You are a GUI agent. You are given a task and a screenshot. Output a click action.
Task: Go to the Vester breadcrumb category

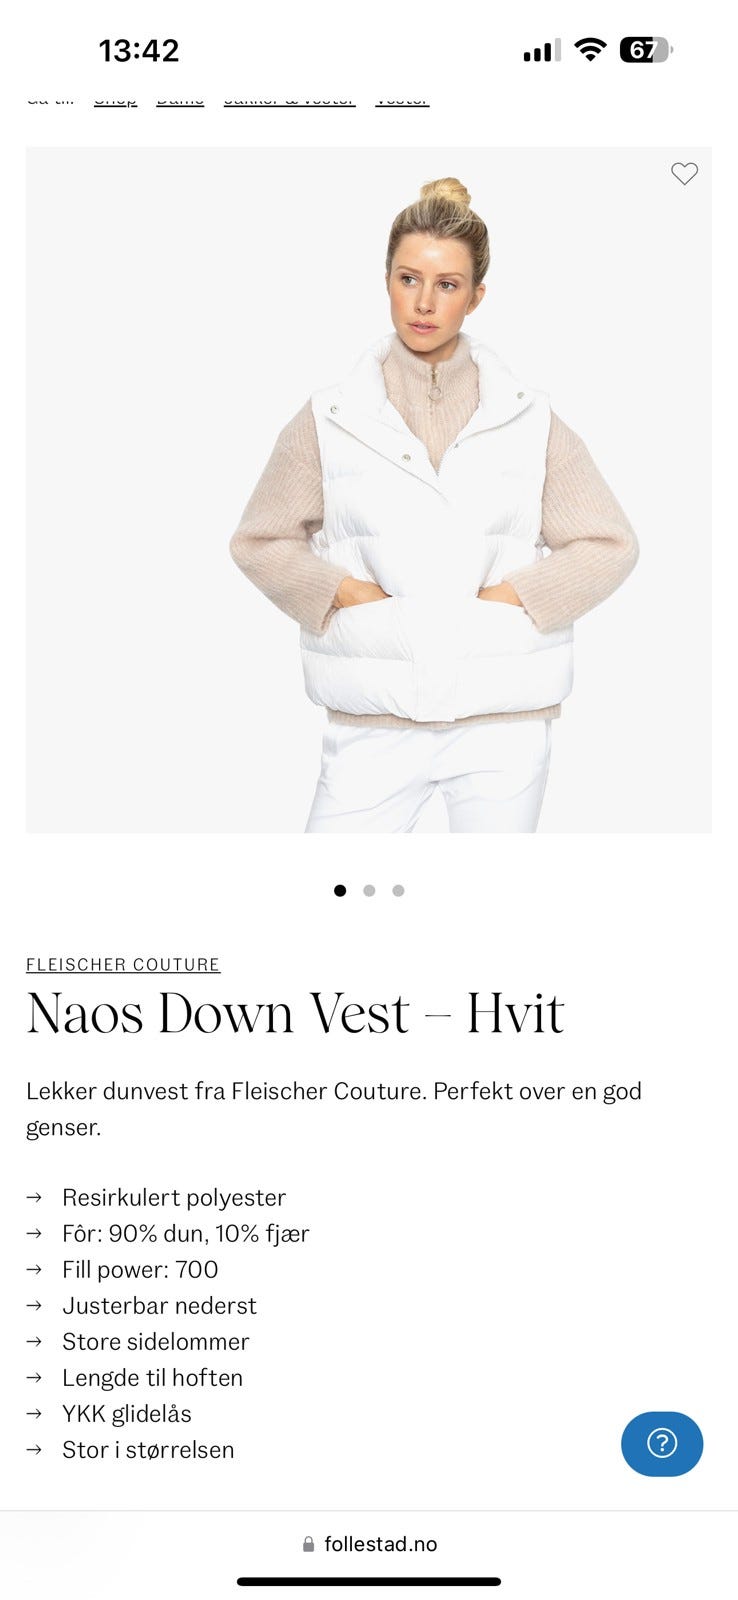click(x=402, y=99)
